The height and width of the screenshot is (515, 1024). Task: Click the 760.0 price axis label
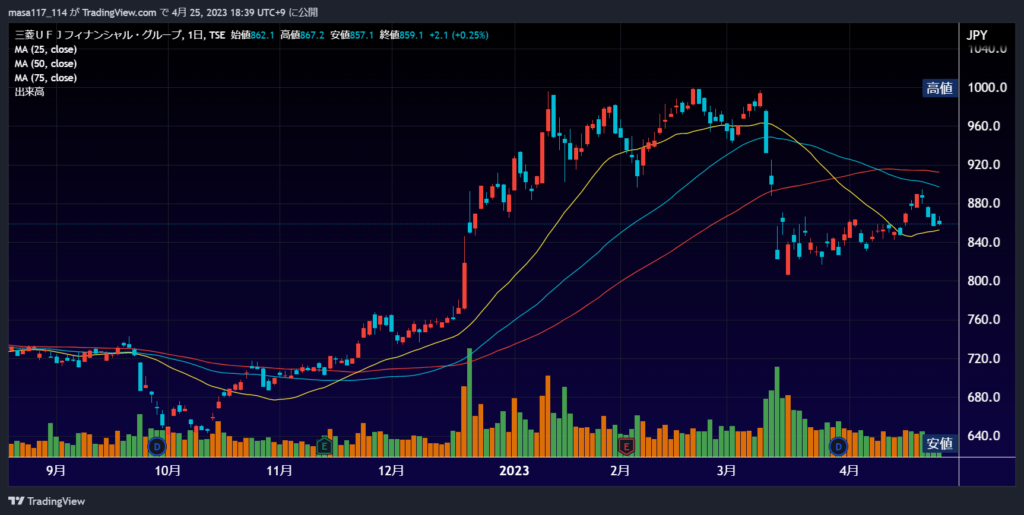point(984,320)
